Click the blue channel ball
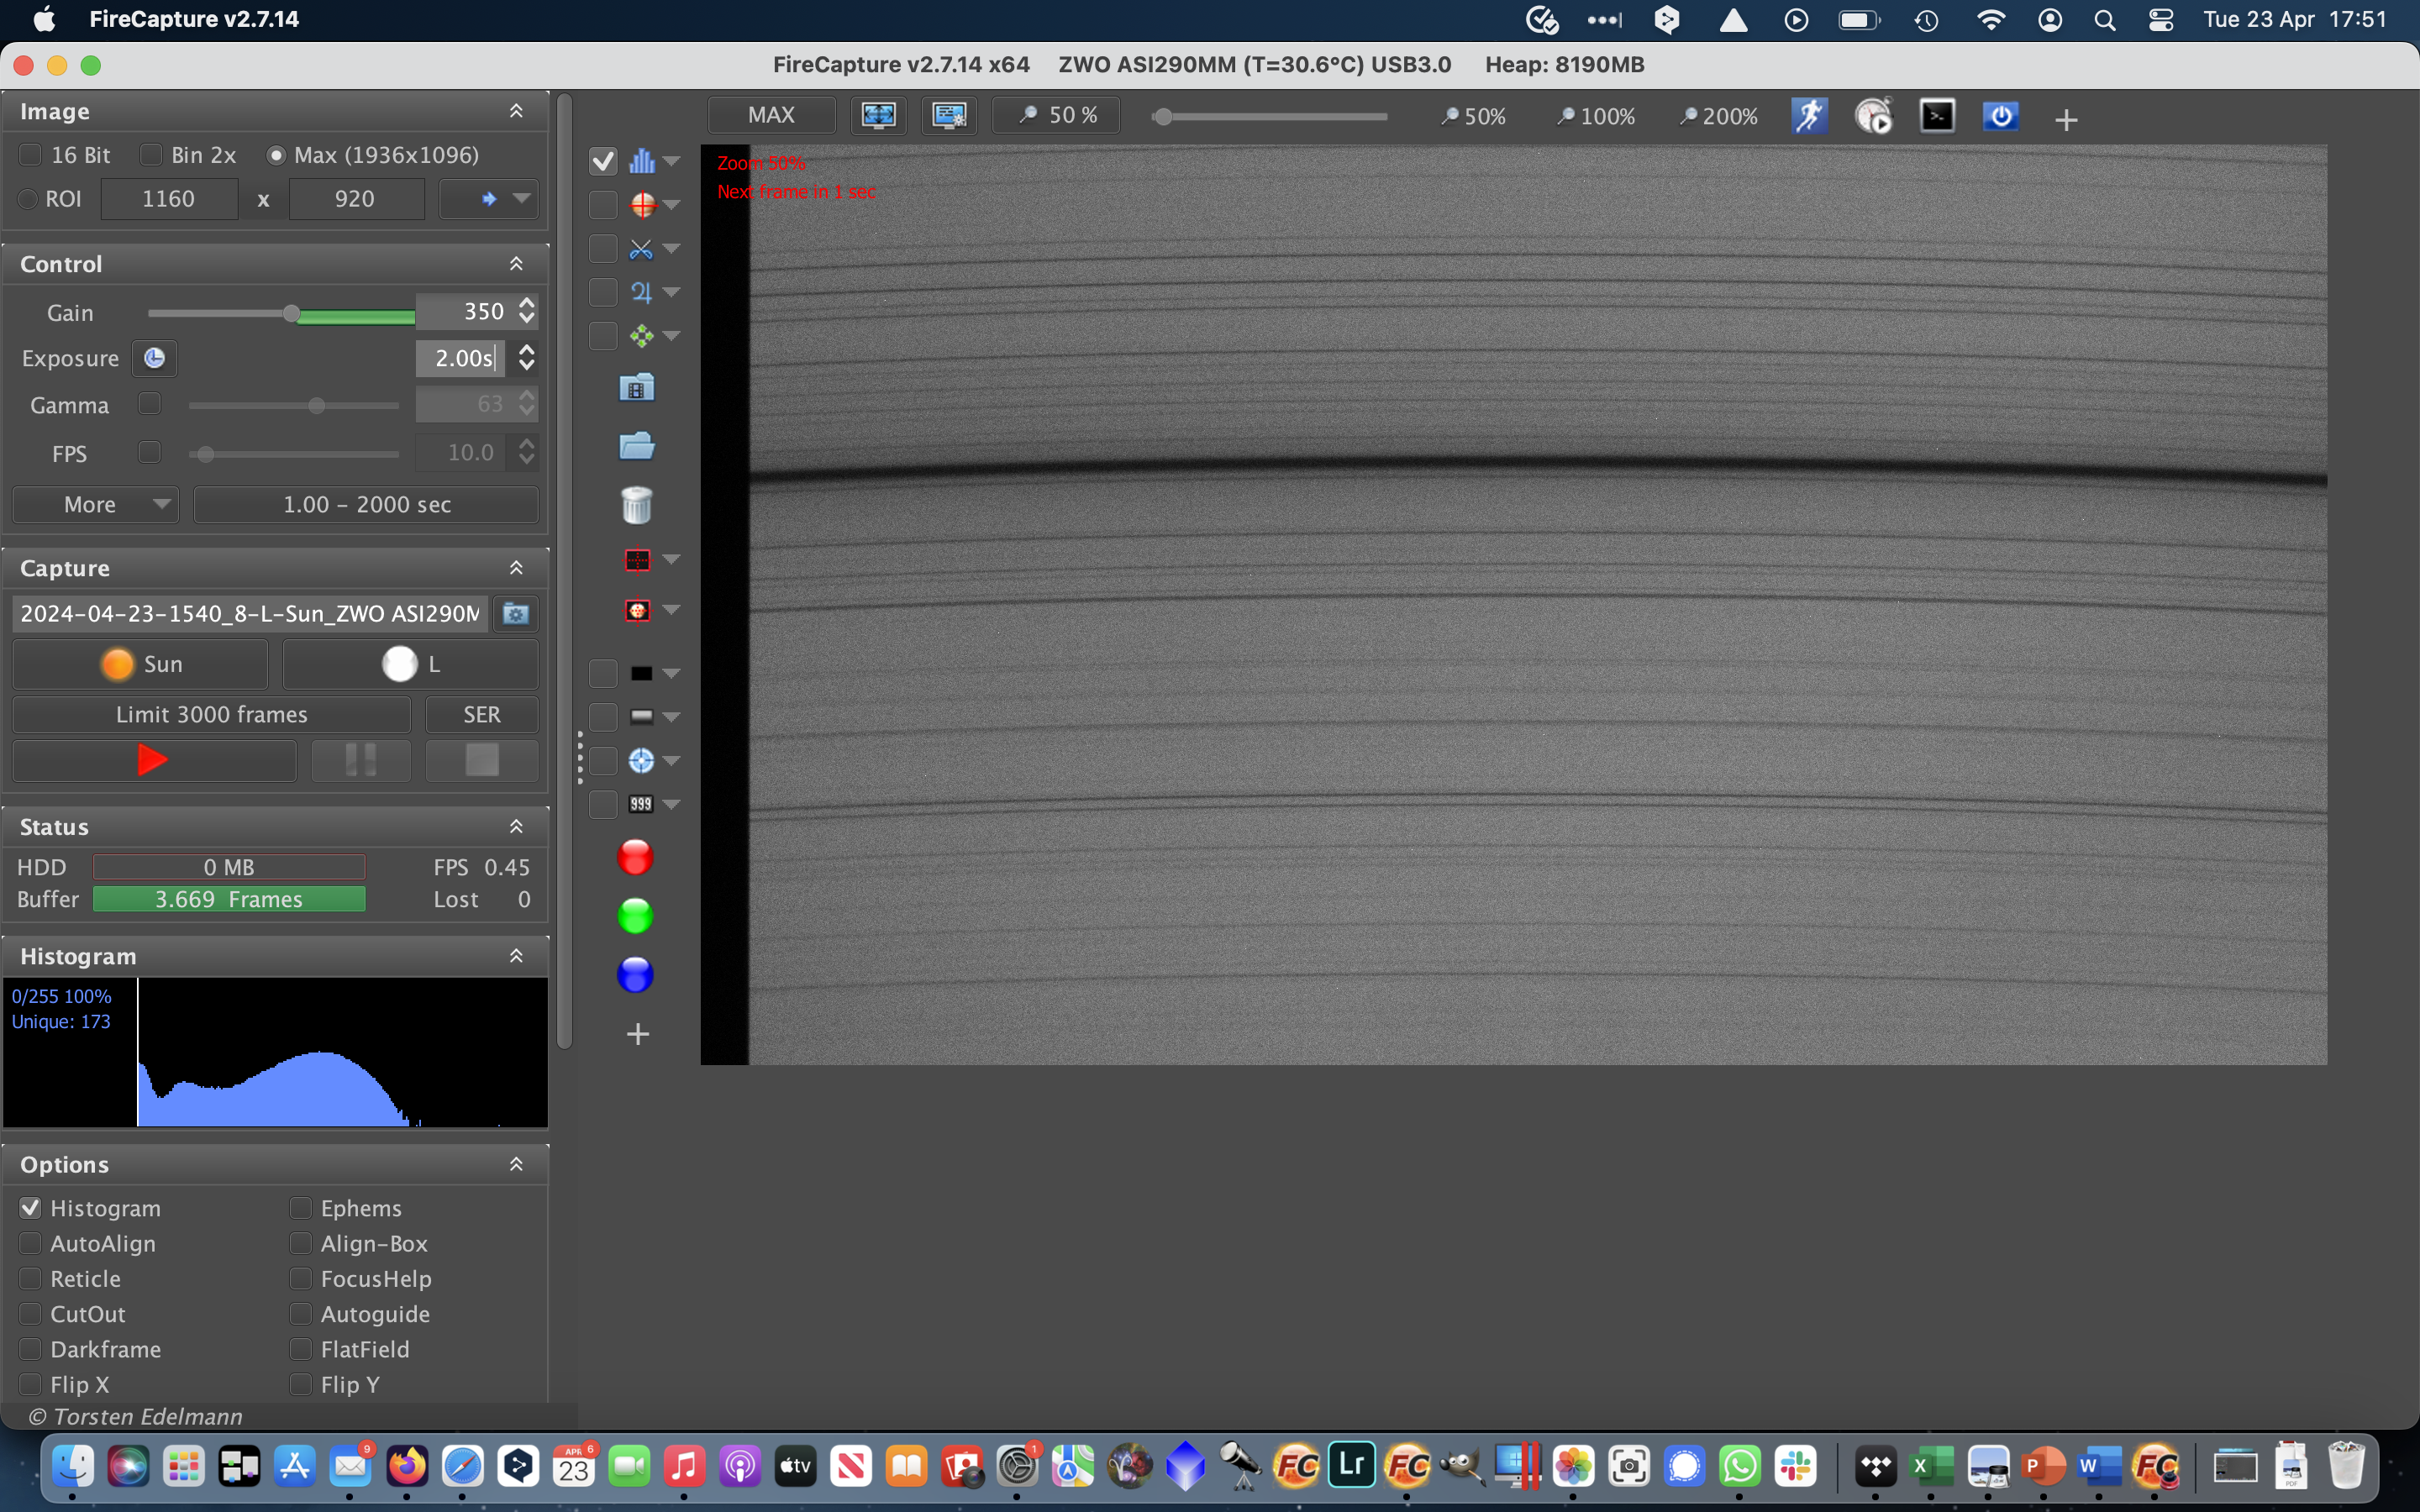2420x1512 pixels. click(x=635, y=975)
